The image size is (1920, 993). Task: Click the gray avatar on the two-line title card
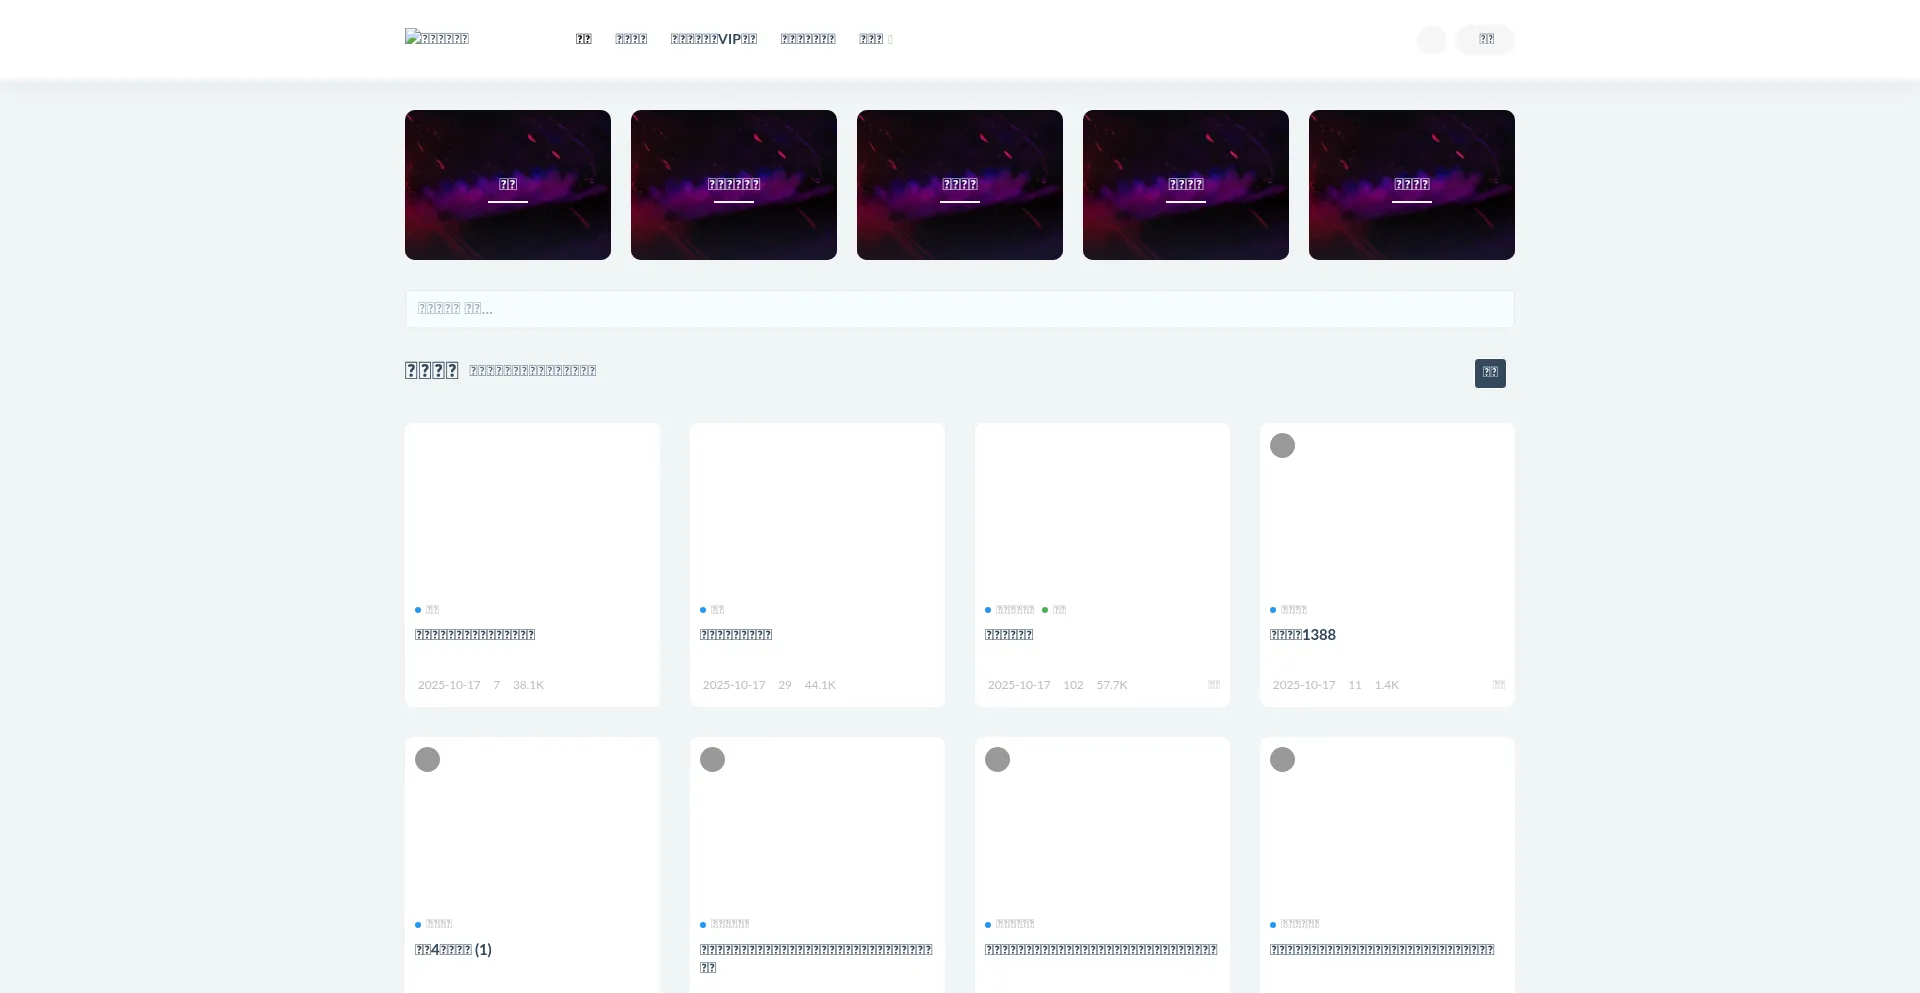[x=712, y=760]
